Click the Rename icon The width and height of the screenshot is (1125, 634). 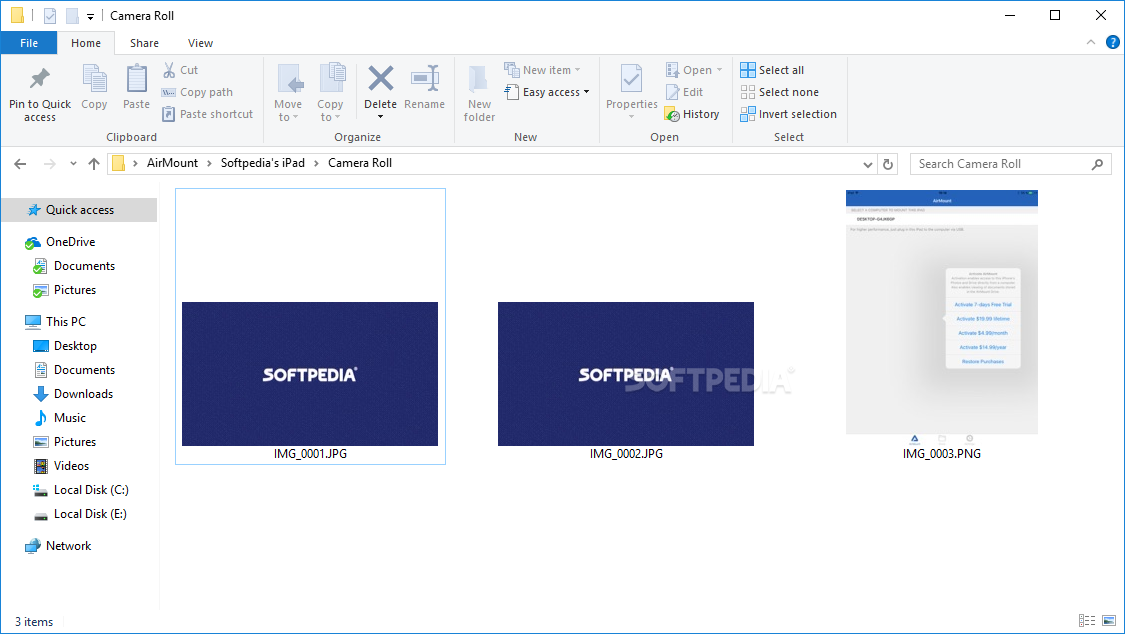click(425, 78)
